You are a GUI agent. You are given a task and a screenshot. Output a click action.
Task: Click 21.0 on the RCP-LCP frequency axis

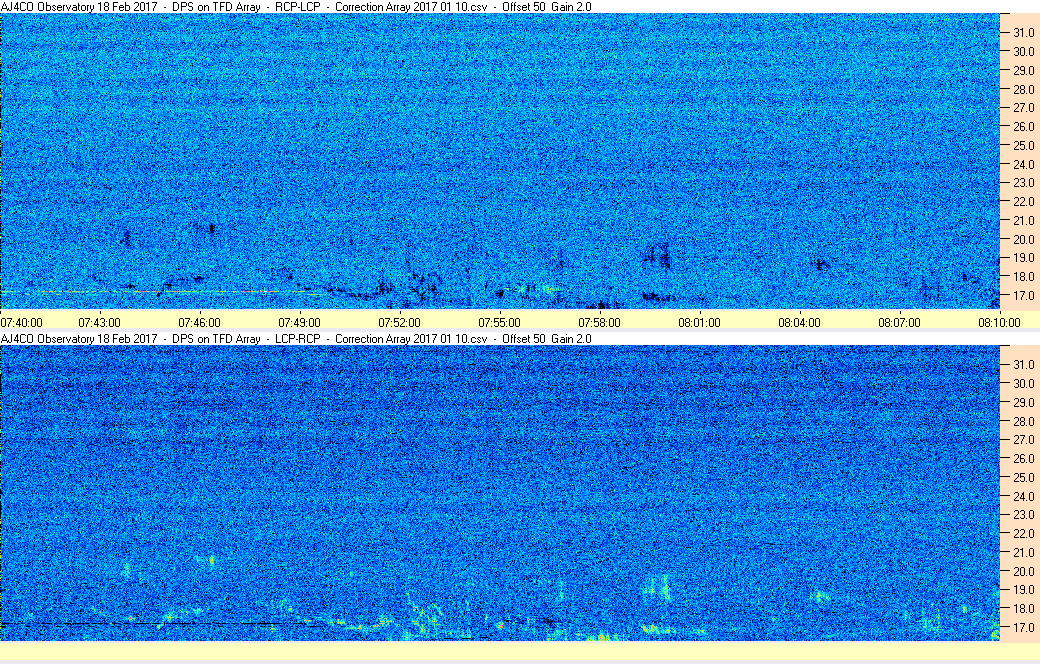tap(1023, 221)
